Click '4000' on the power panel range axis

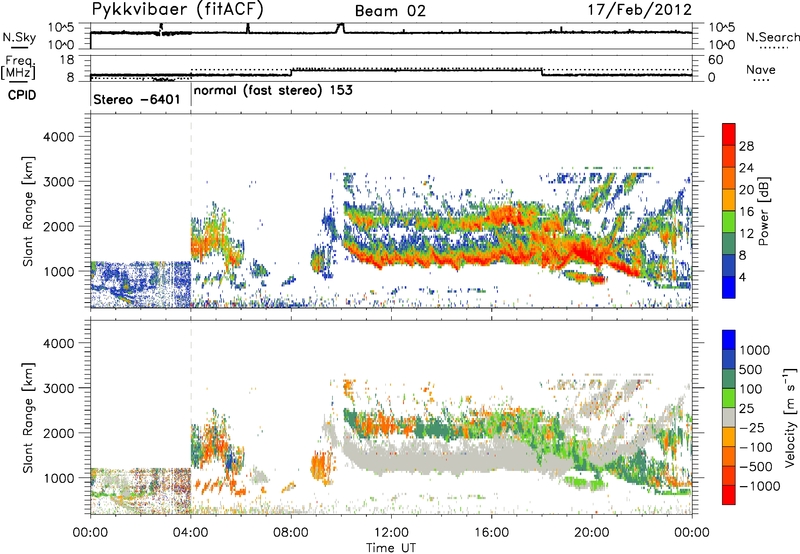click(58, 137)
